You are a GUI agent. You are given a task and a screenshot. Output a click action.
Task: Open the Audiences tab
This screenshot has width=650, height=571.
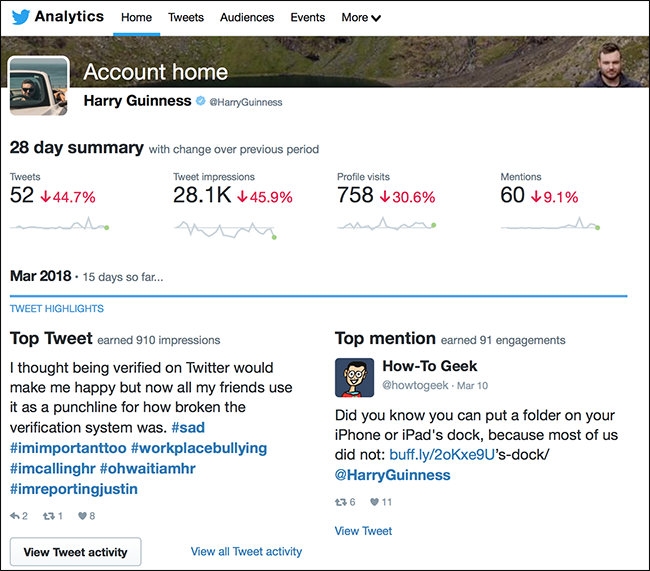tap(247, 17)
